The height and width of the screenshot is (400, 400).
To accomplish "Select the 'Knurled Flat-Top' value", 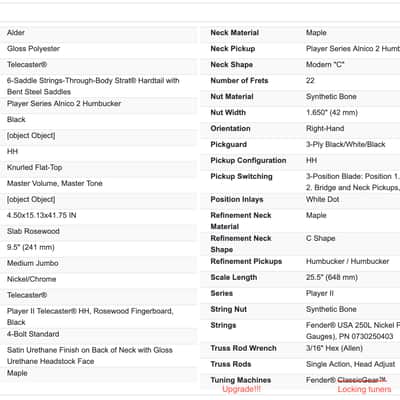I will [35, 167].
